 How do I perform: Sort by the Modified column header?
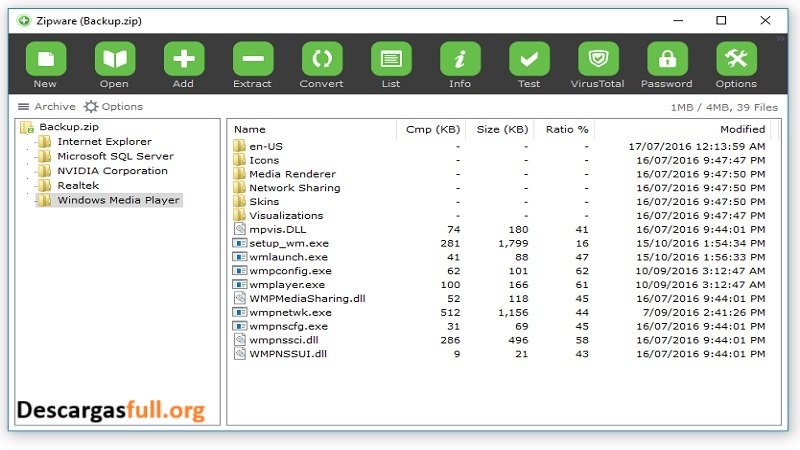pyautogui.click(x=742, y=129)
